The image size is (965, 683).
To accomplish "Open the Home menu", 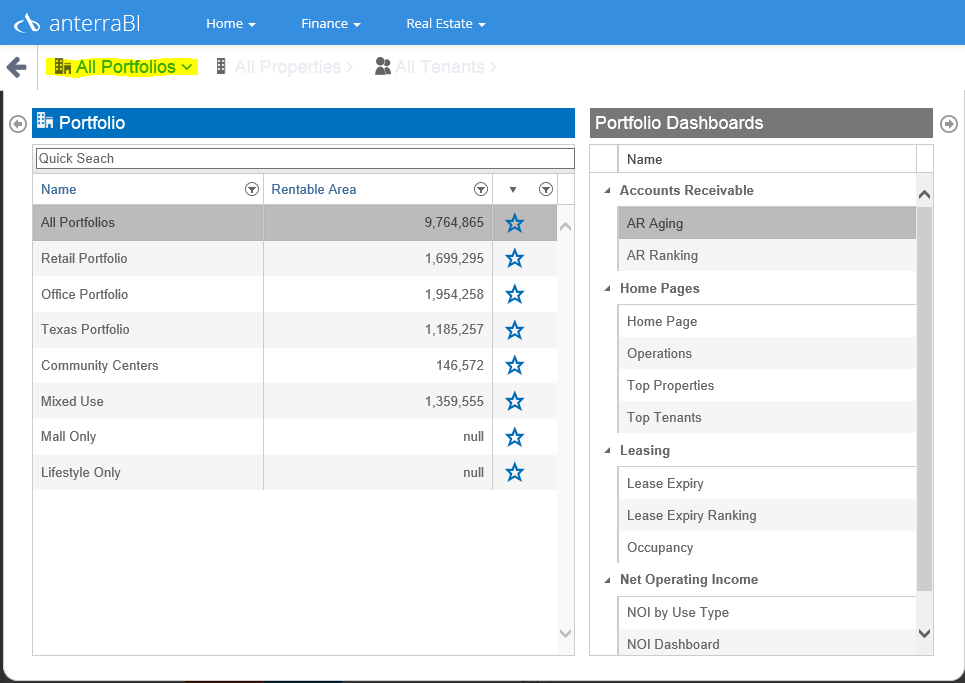I will click(231, 23).
